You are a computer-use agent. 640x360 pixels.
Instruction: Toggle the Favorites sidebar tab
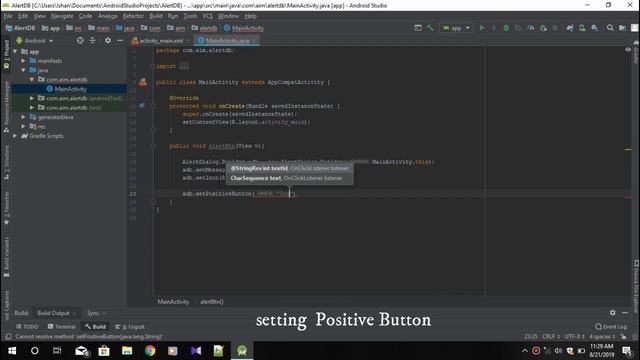[6, 208]
